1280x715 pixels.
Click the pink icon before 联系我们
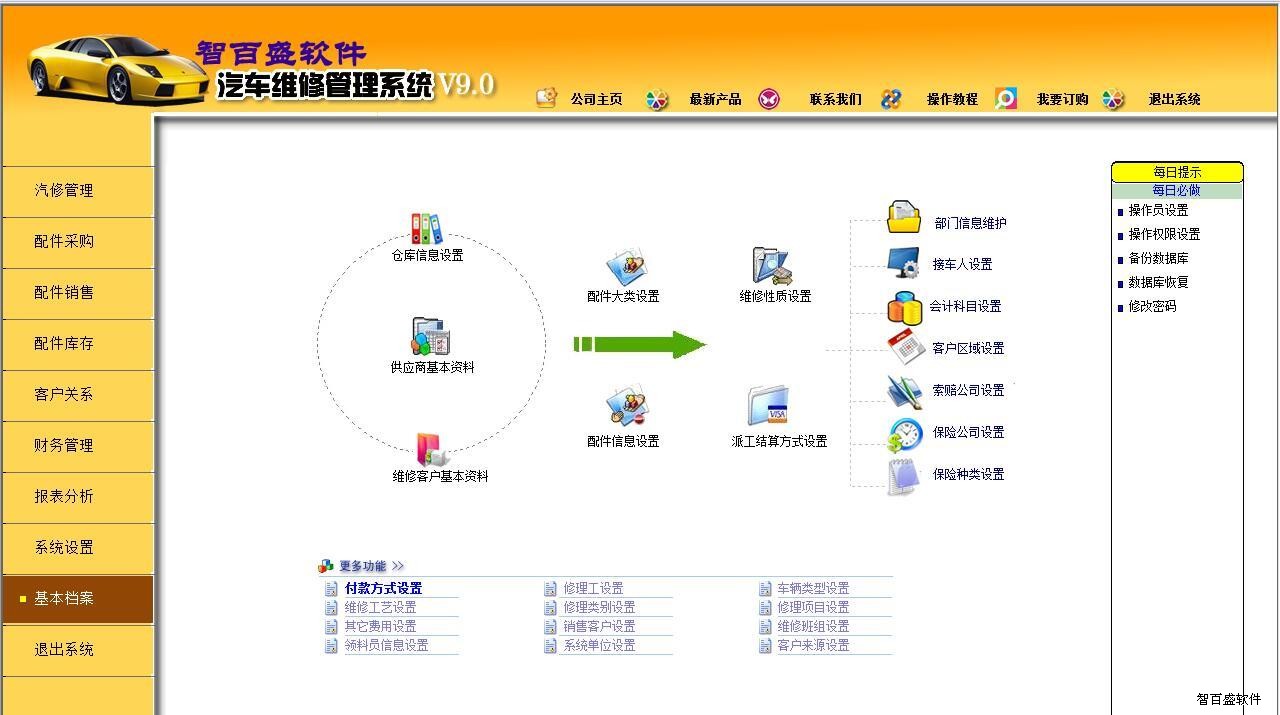768,98
